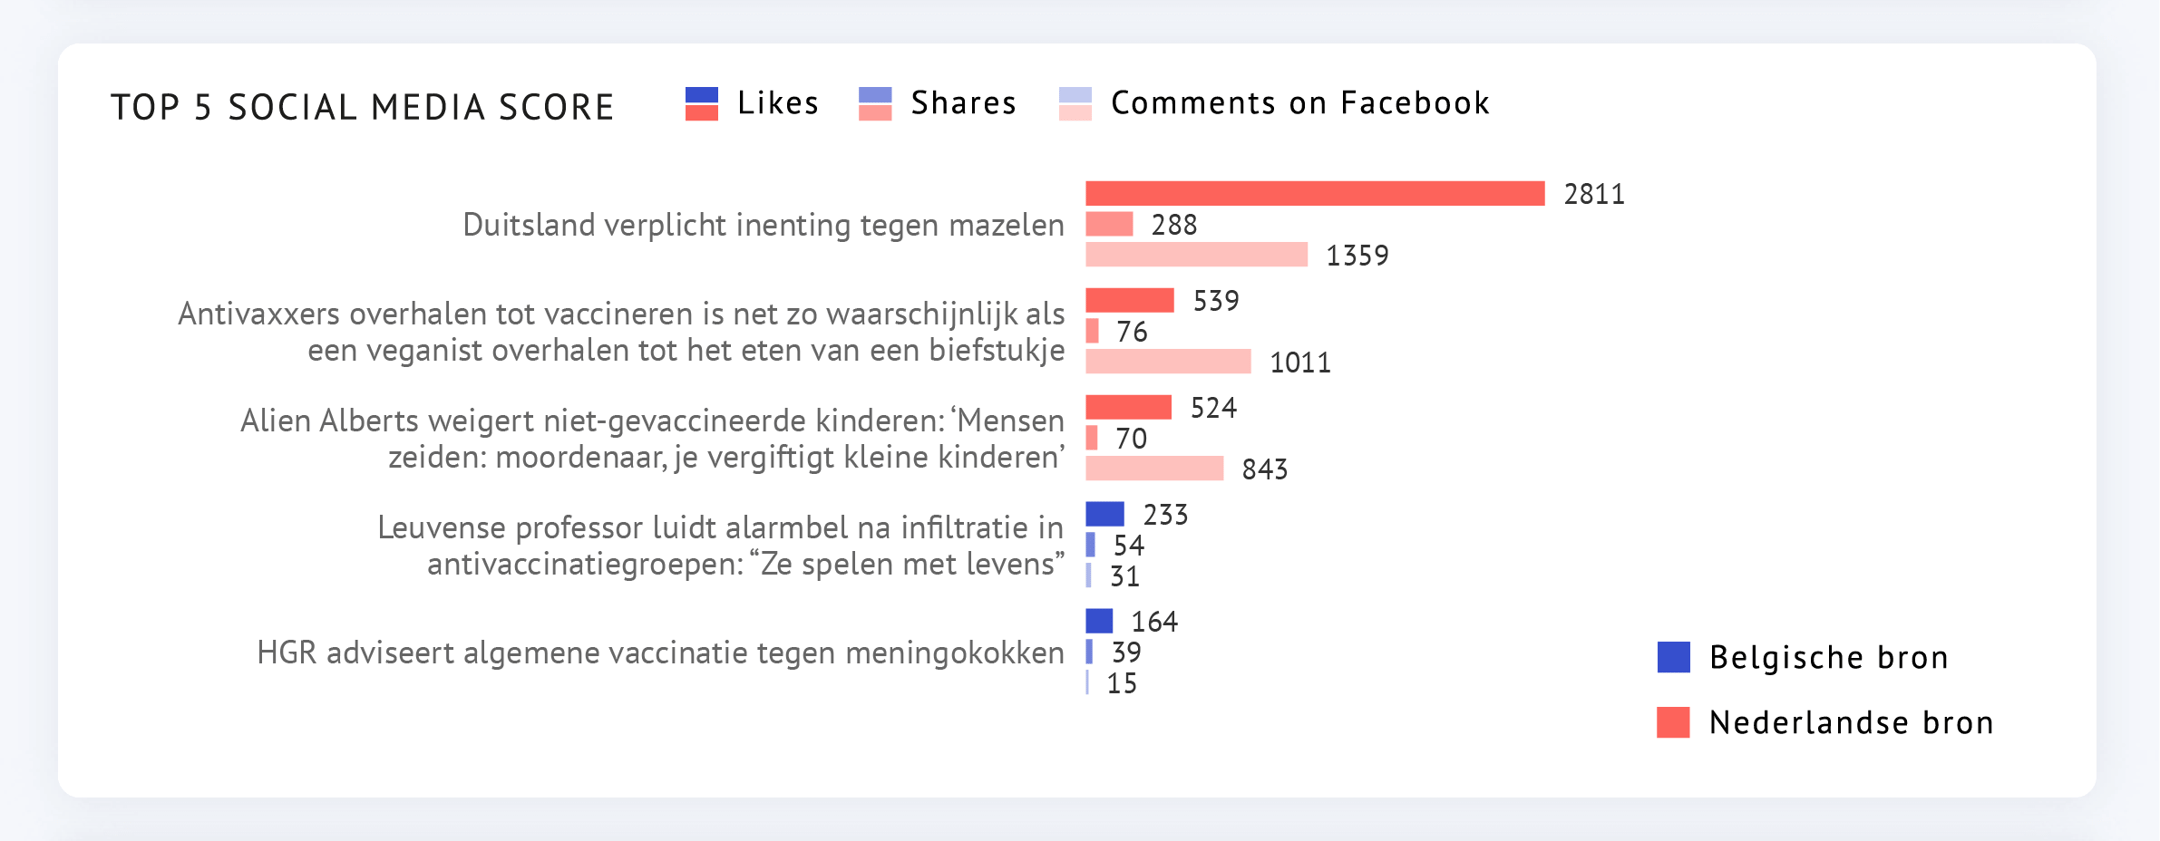Click the 1359 comments bar
The width and height of the screenshot is (2160, 841).
1196,255
